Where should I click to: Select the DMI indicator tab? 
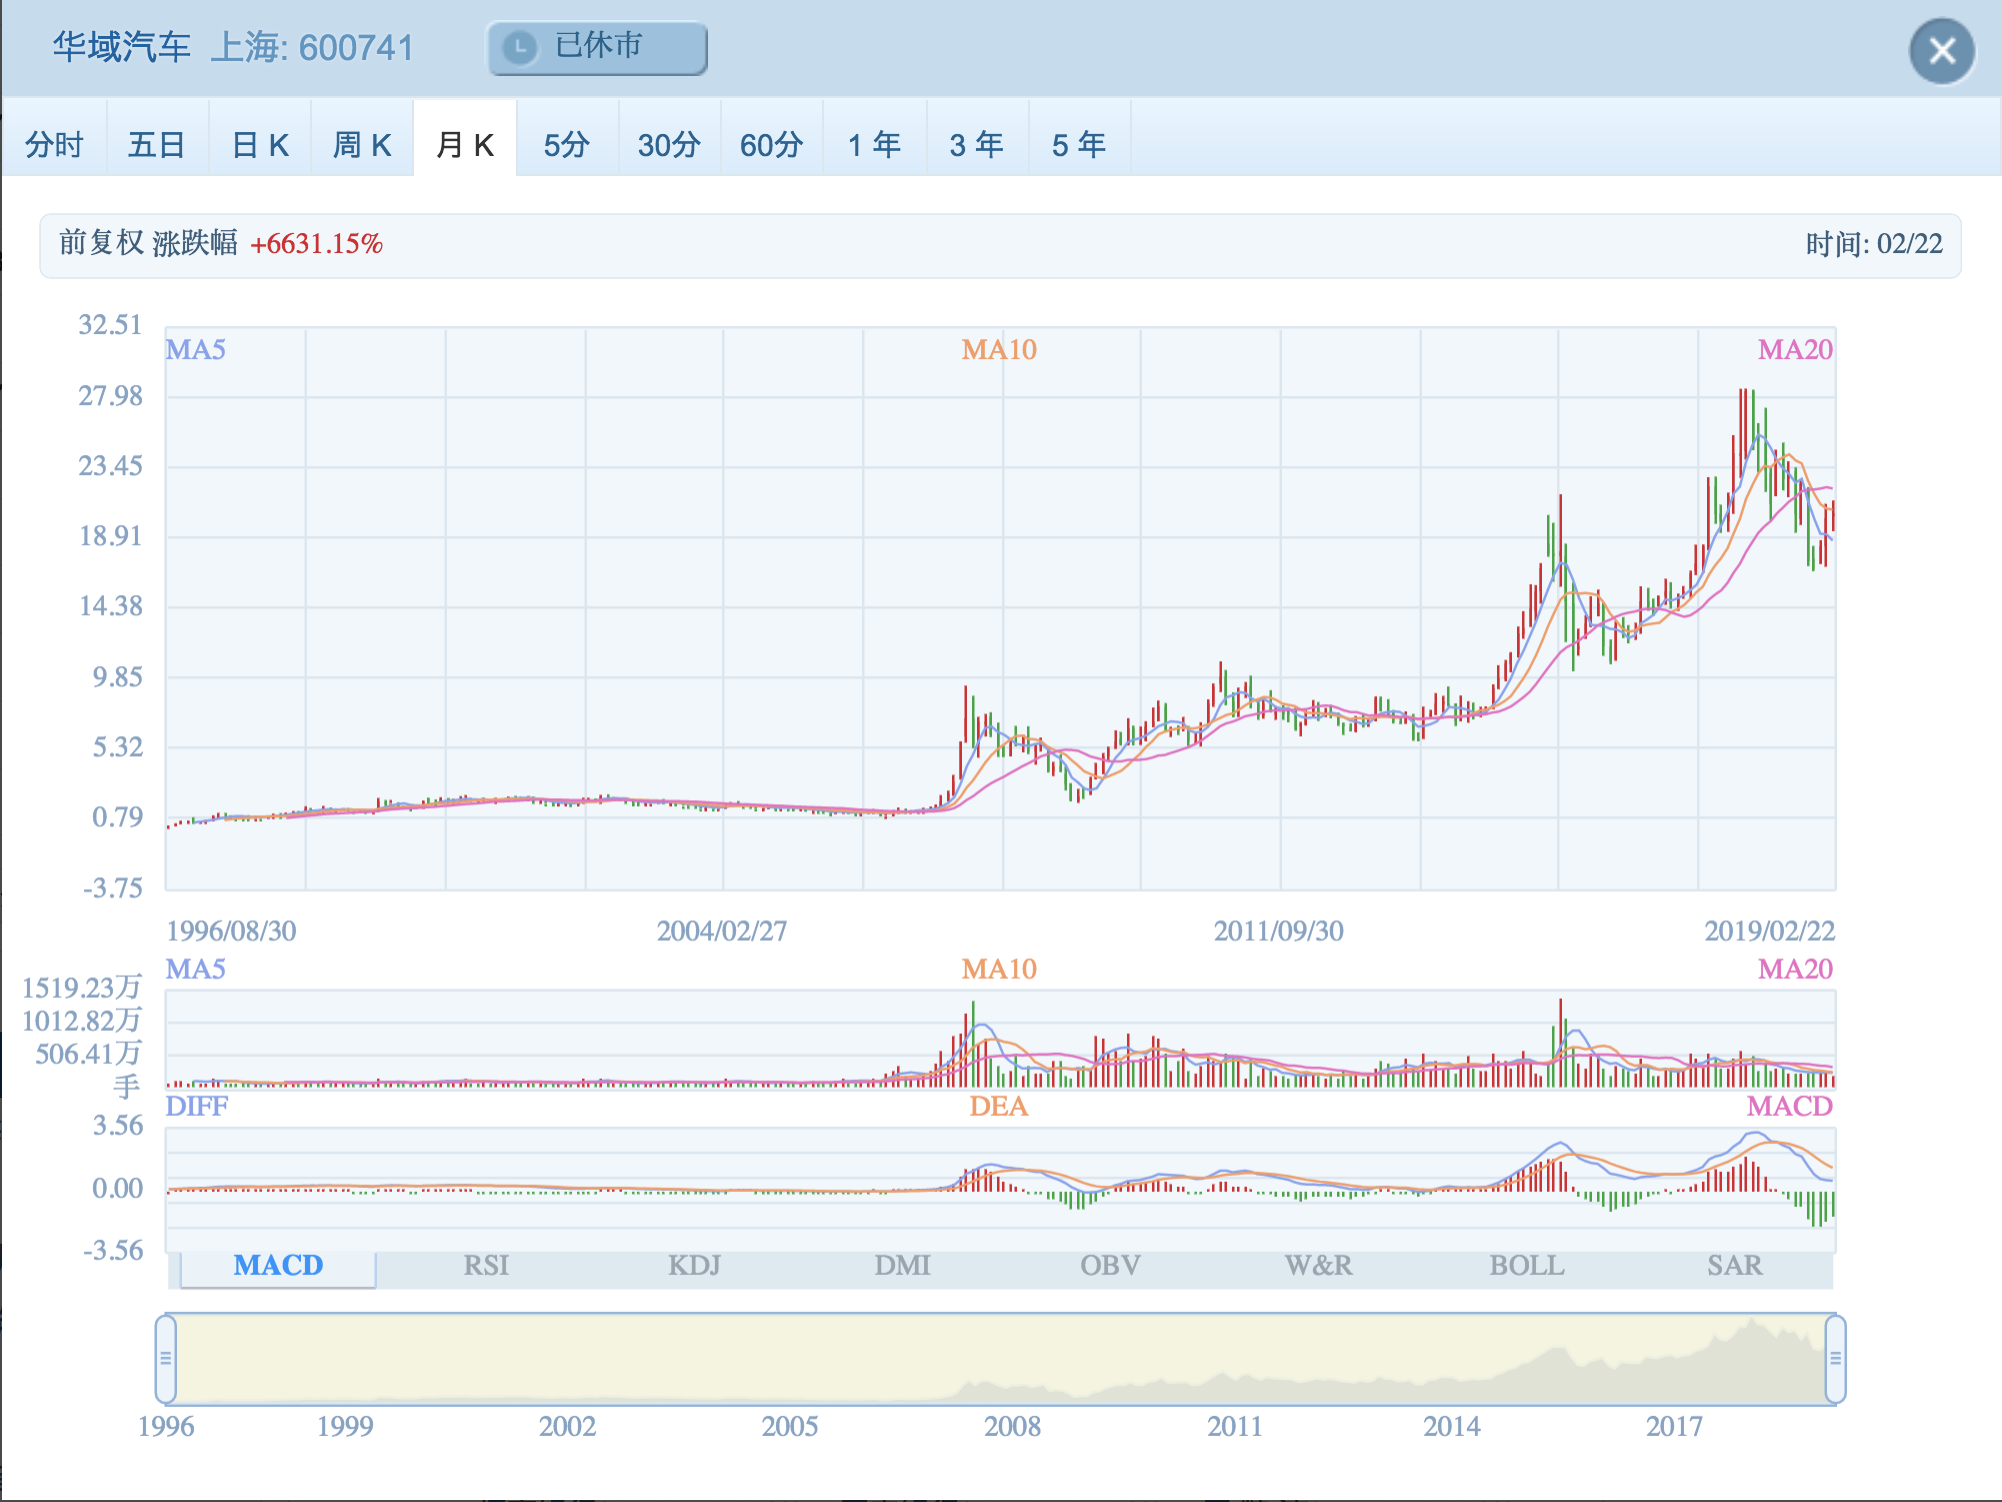point(902,1266)
